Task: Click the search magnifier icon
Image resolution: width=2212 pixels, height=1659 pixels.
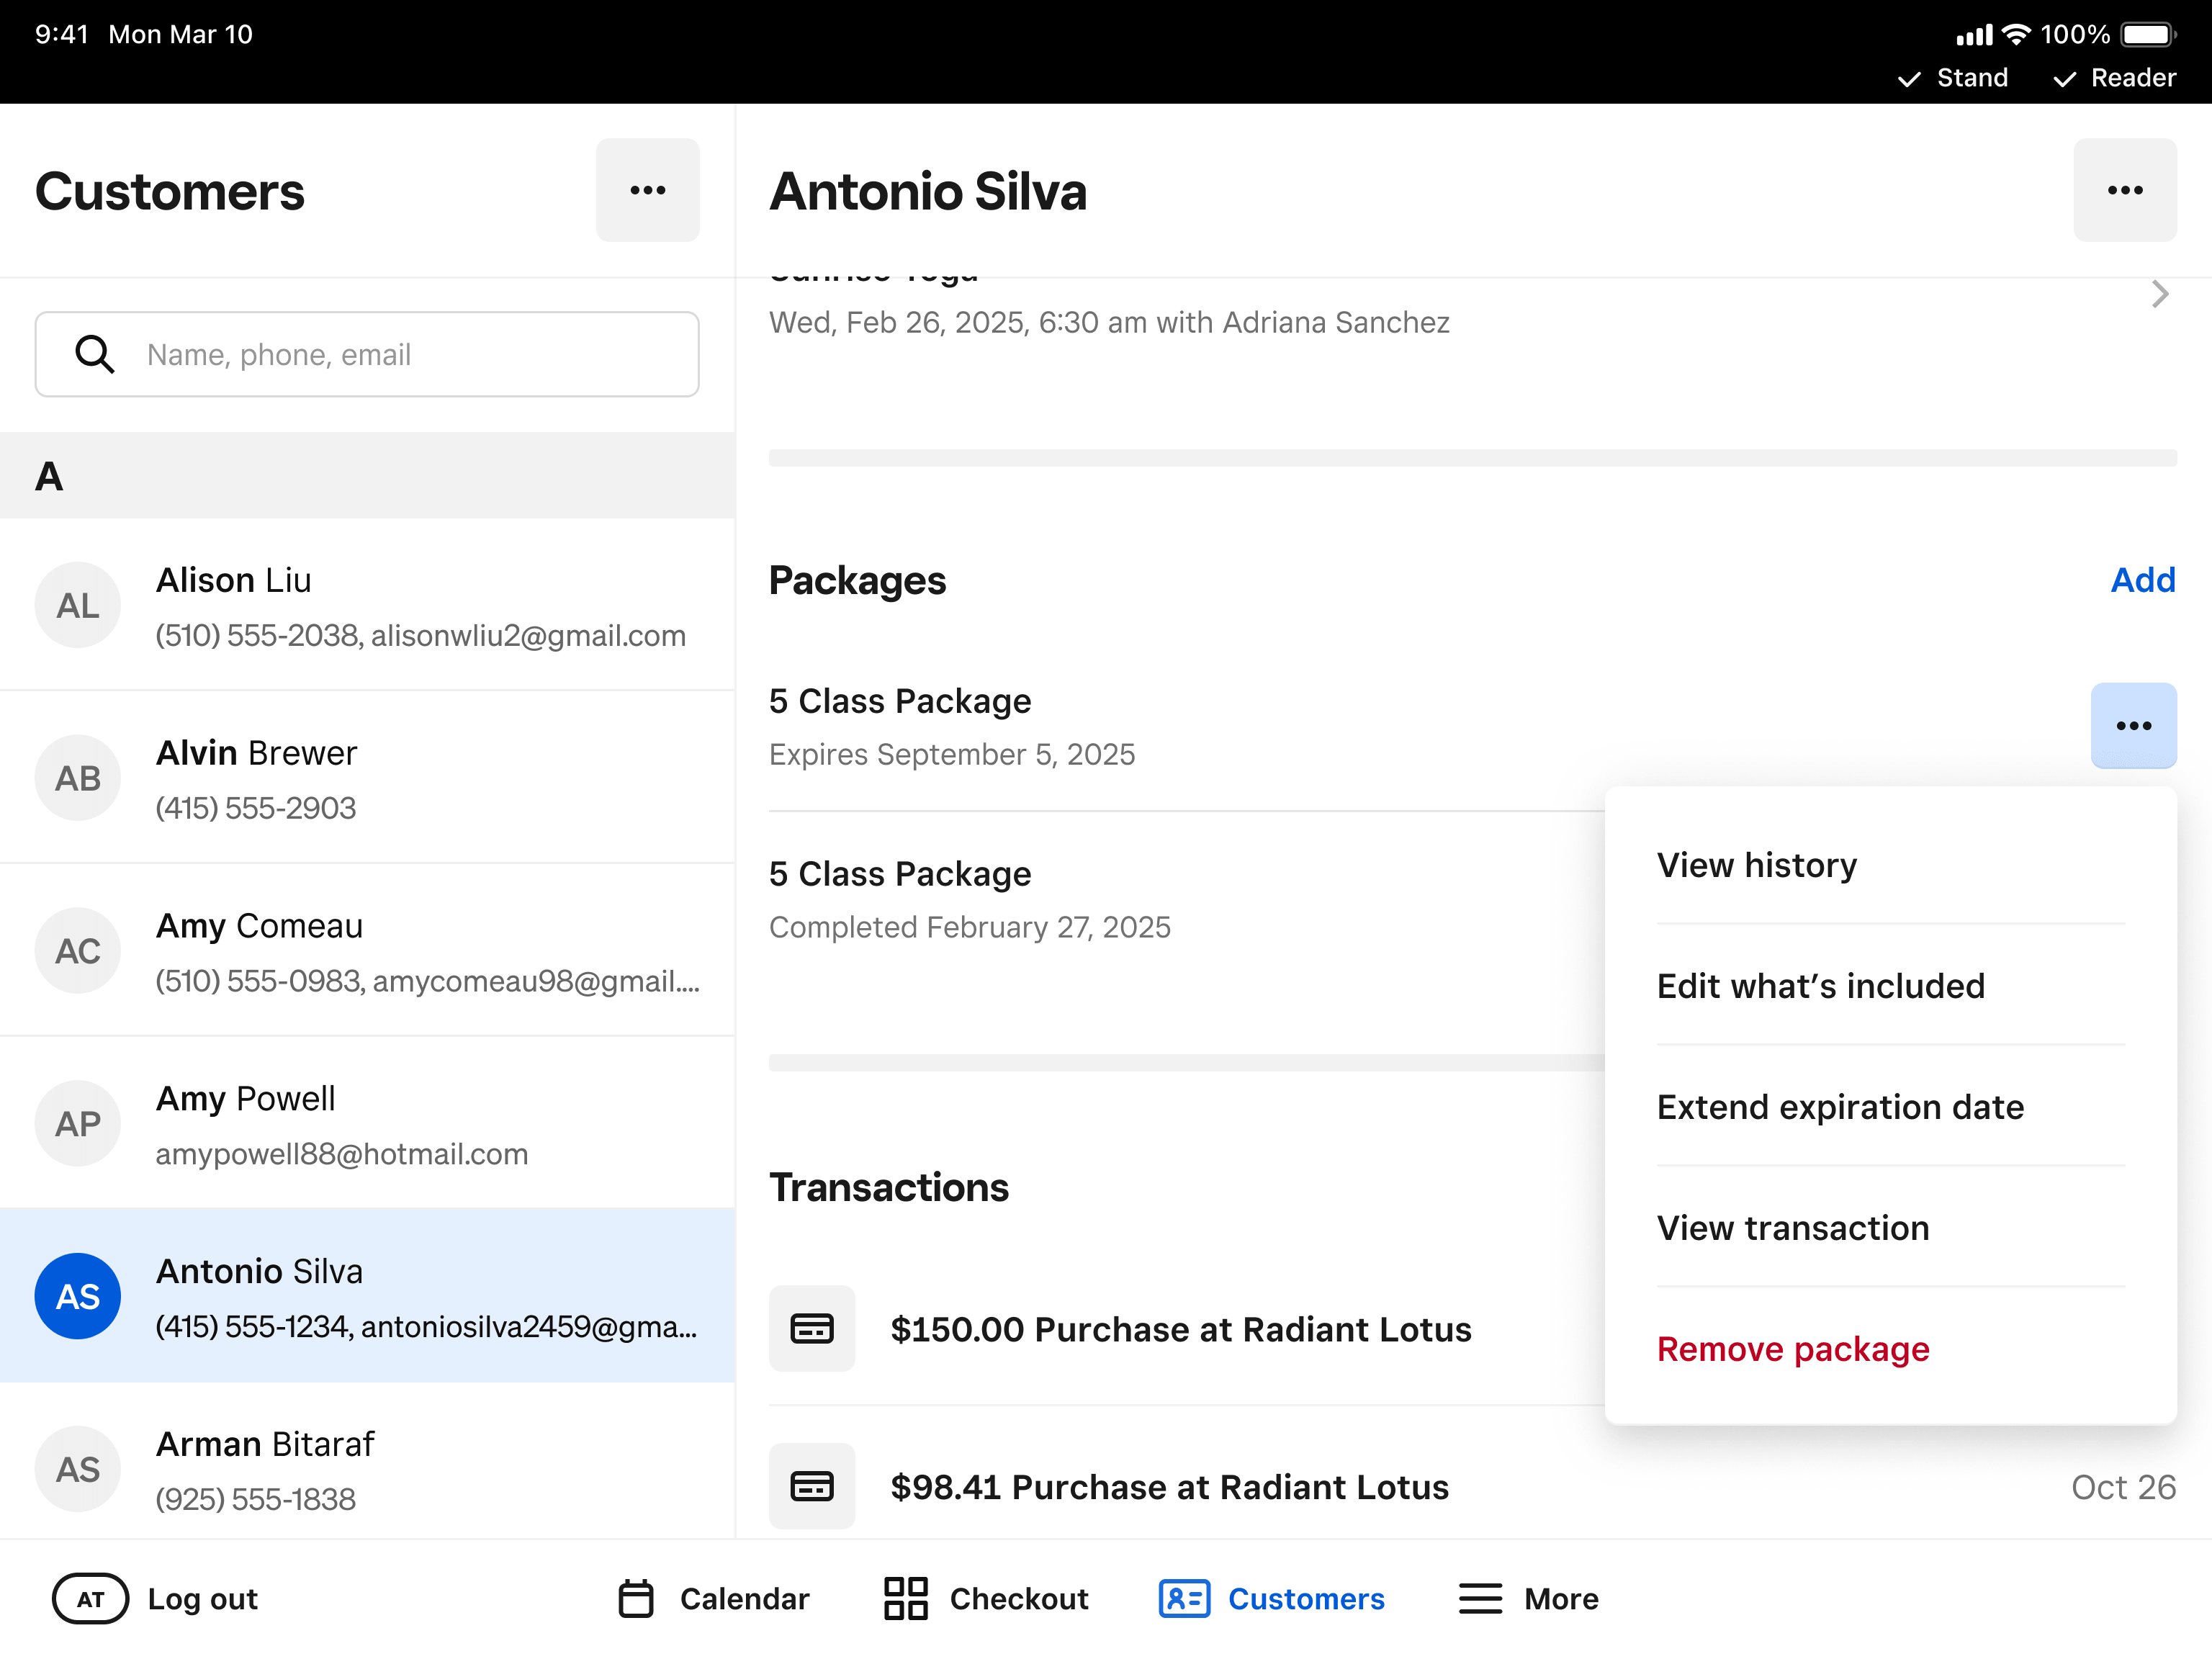Action: [95, 354]
